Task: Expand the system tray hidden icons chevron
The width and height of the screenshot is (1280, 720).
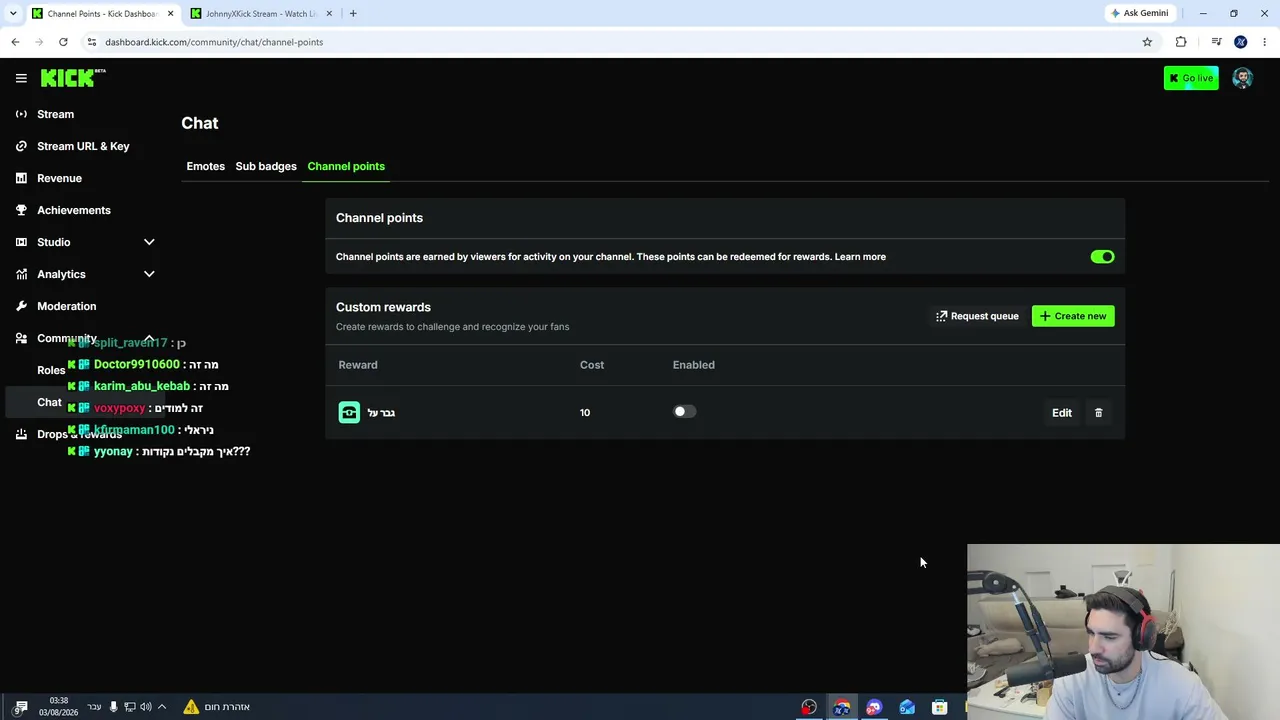Action: [162, 707]
